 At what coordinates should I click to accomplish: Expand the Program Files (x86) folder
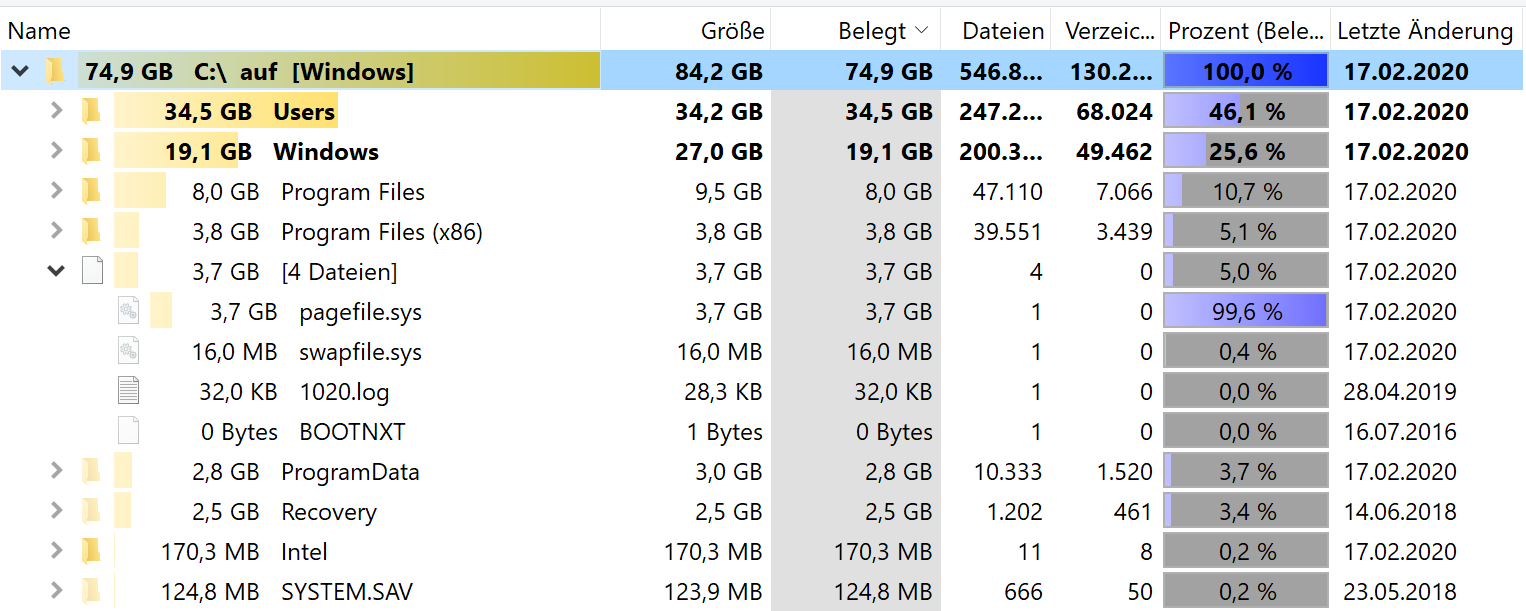[56, 231]
